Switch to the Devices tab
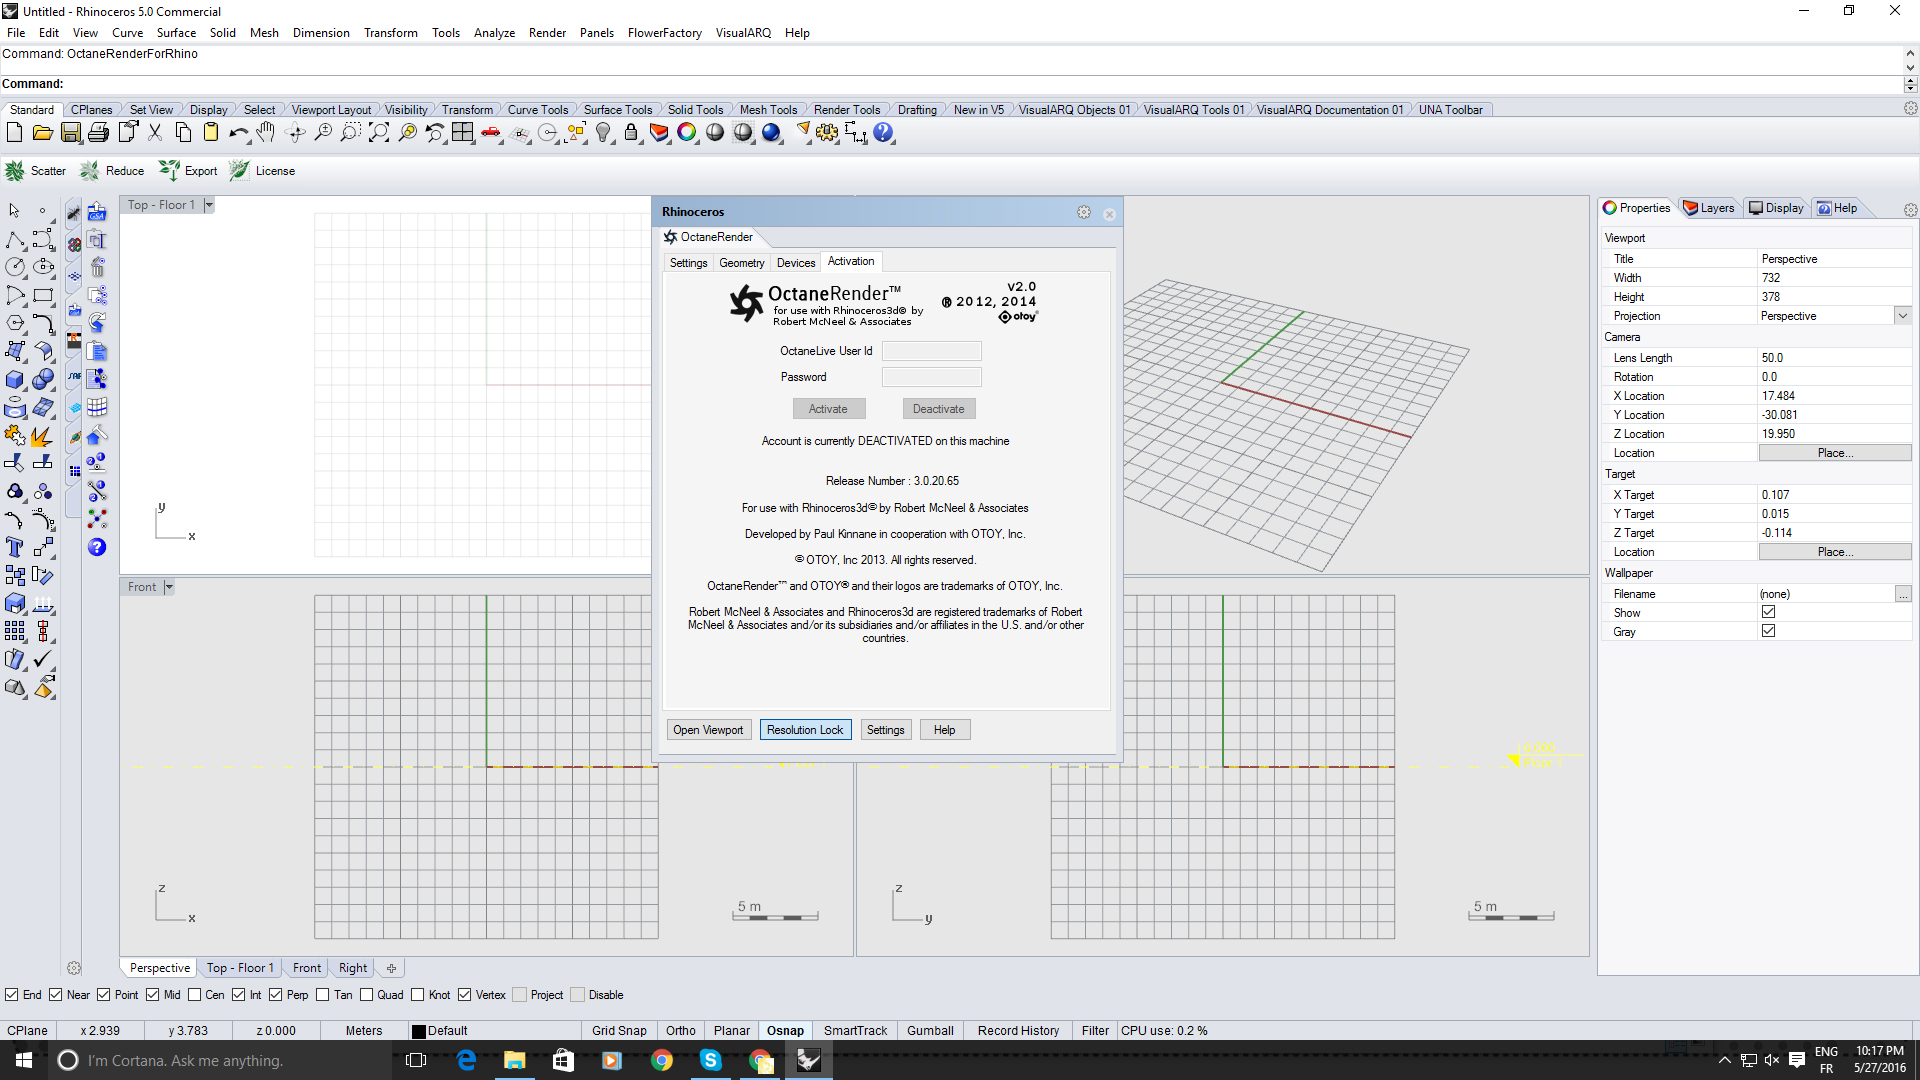Screen dimensions: 1920x1080 [x=796, y=263]
